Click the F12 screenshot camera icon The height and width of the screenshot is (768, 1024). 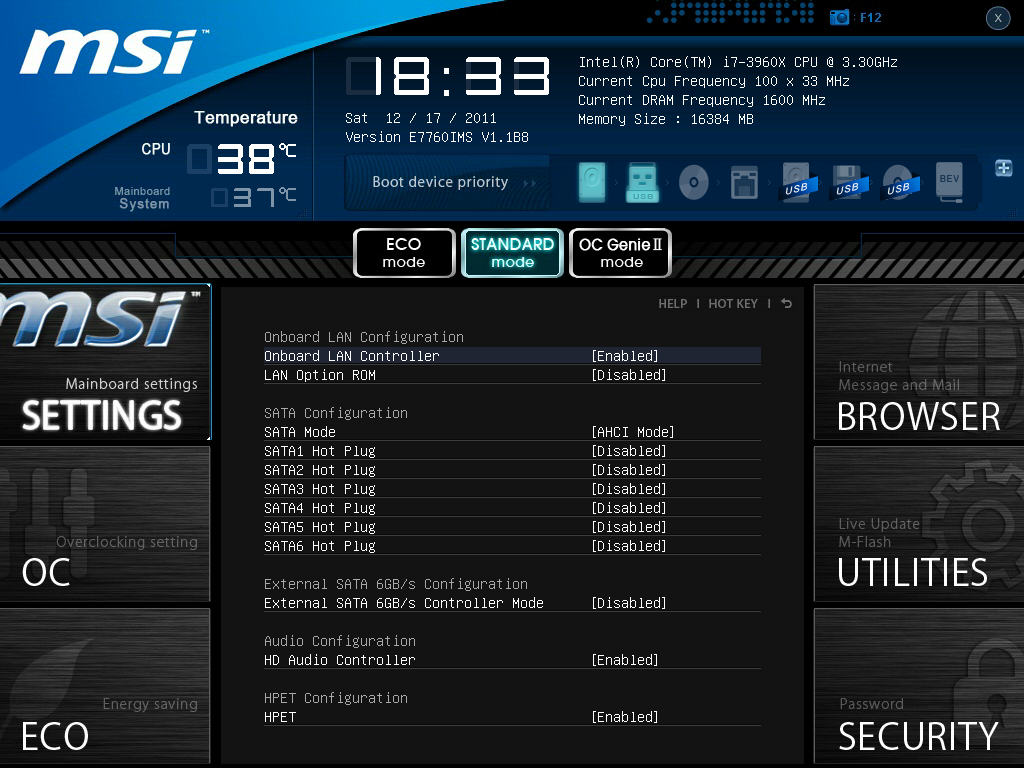[x=839, y=18]
